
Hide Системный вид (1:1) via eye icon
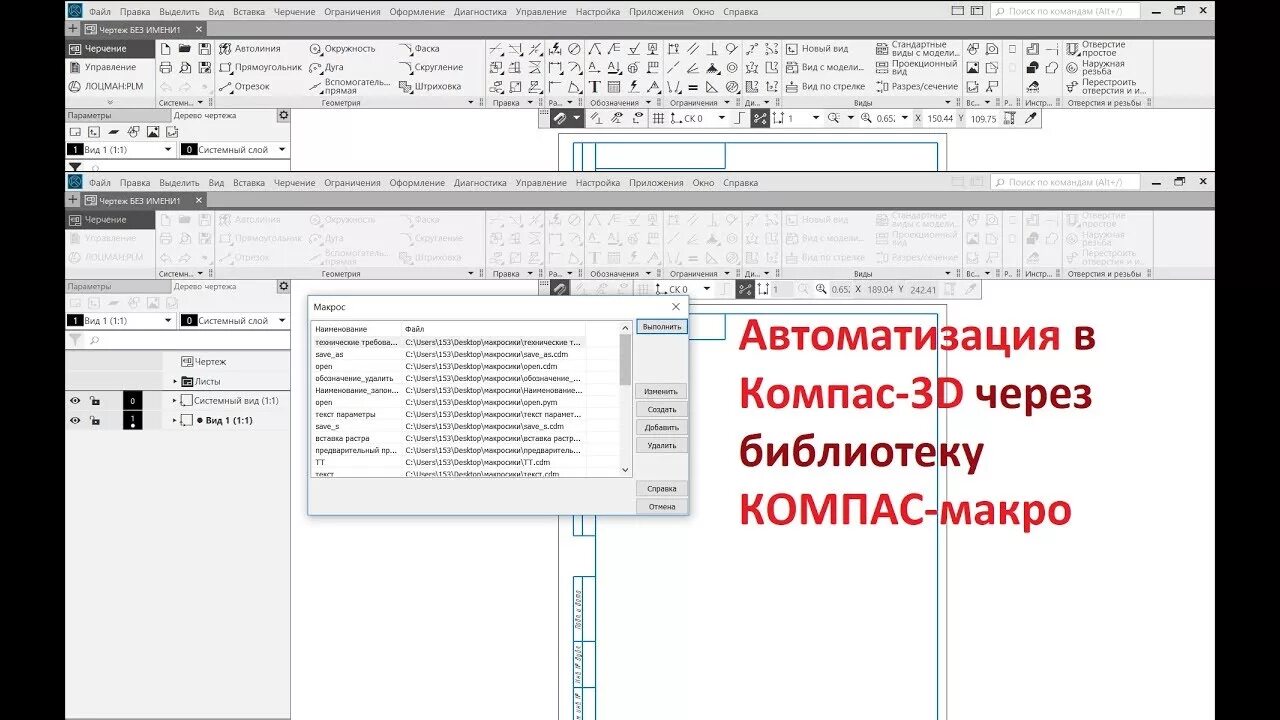[75, 400]
